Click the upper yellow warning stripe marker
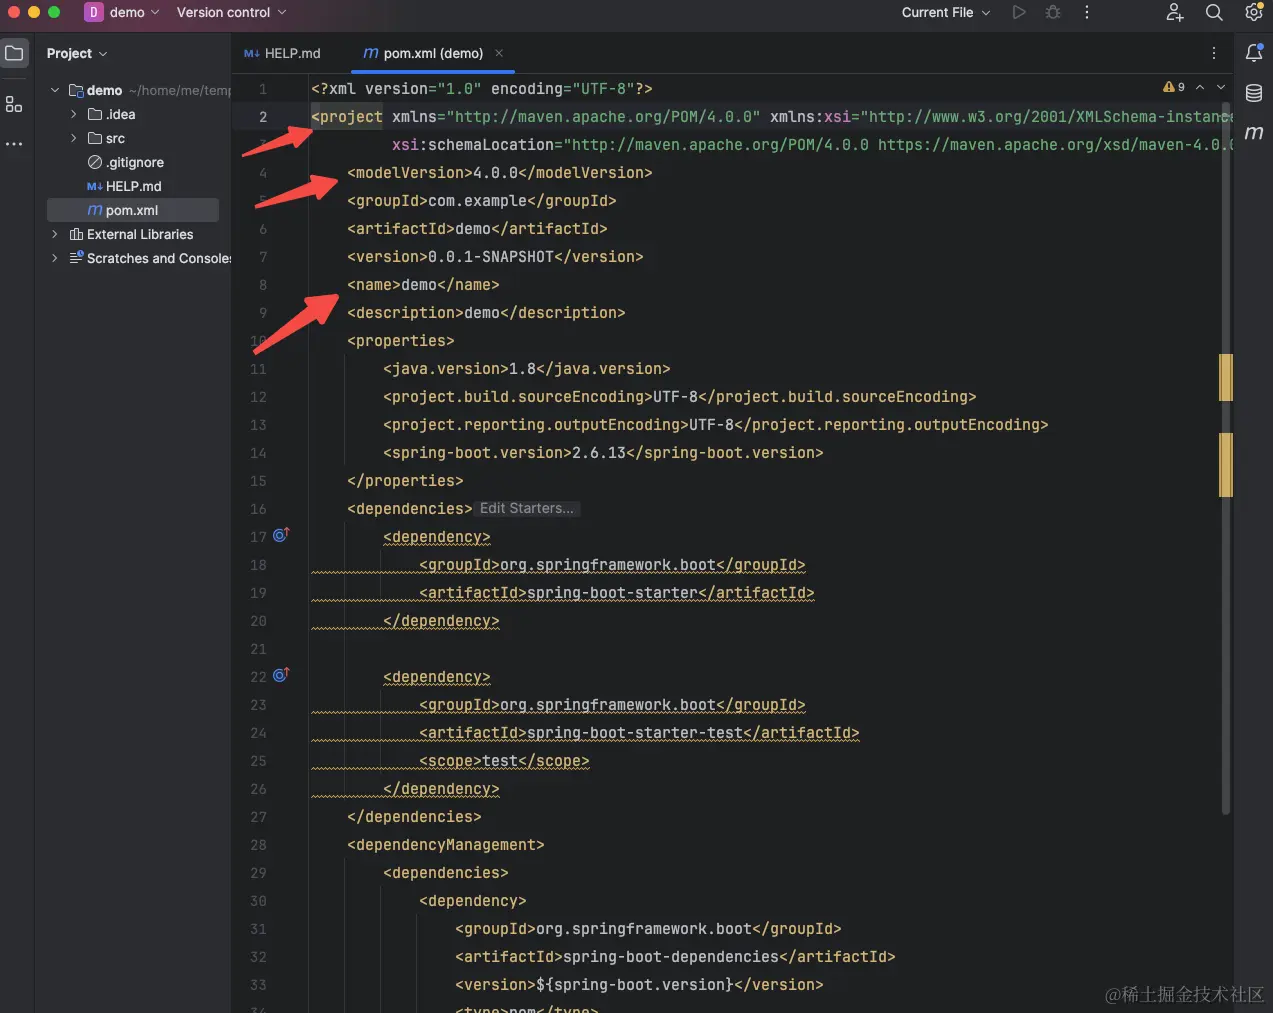 pos(1226,377)
